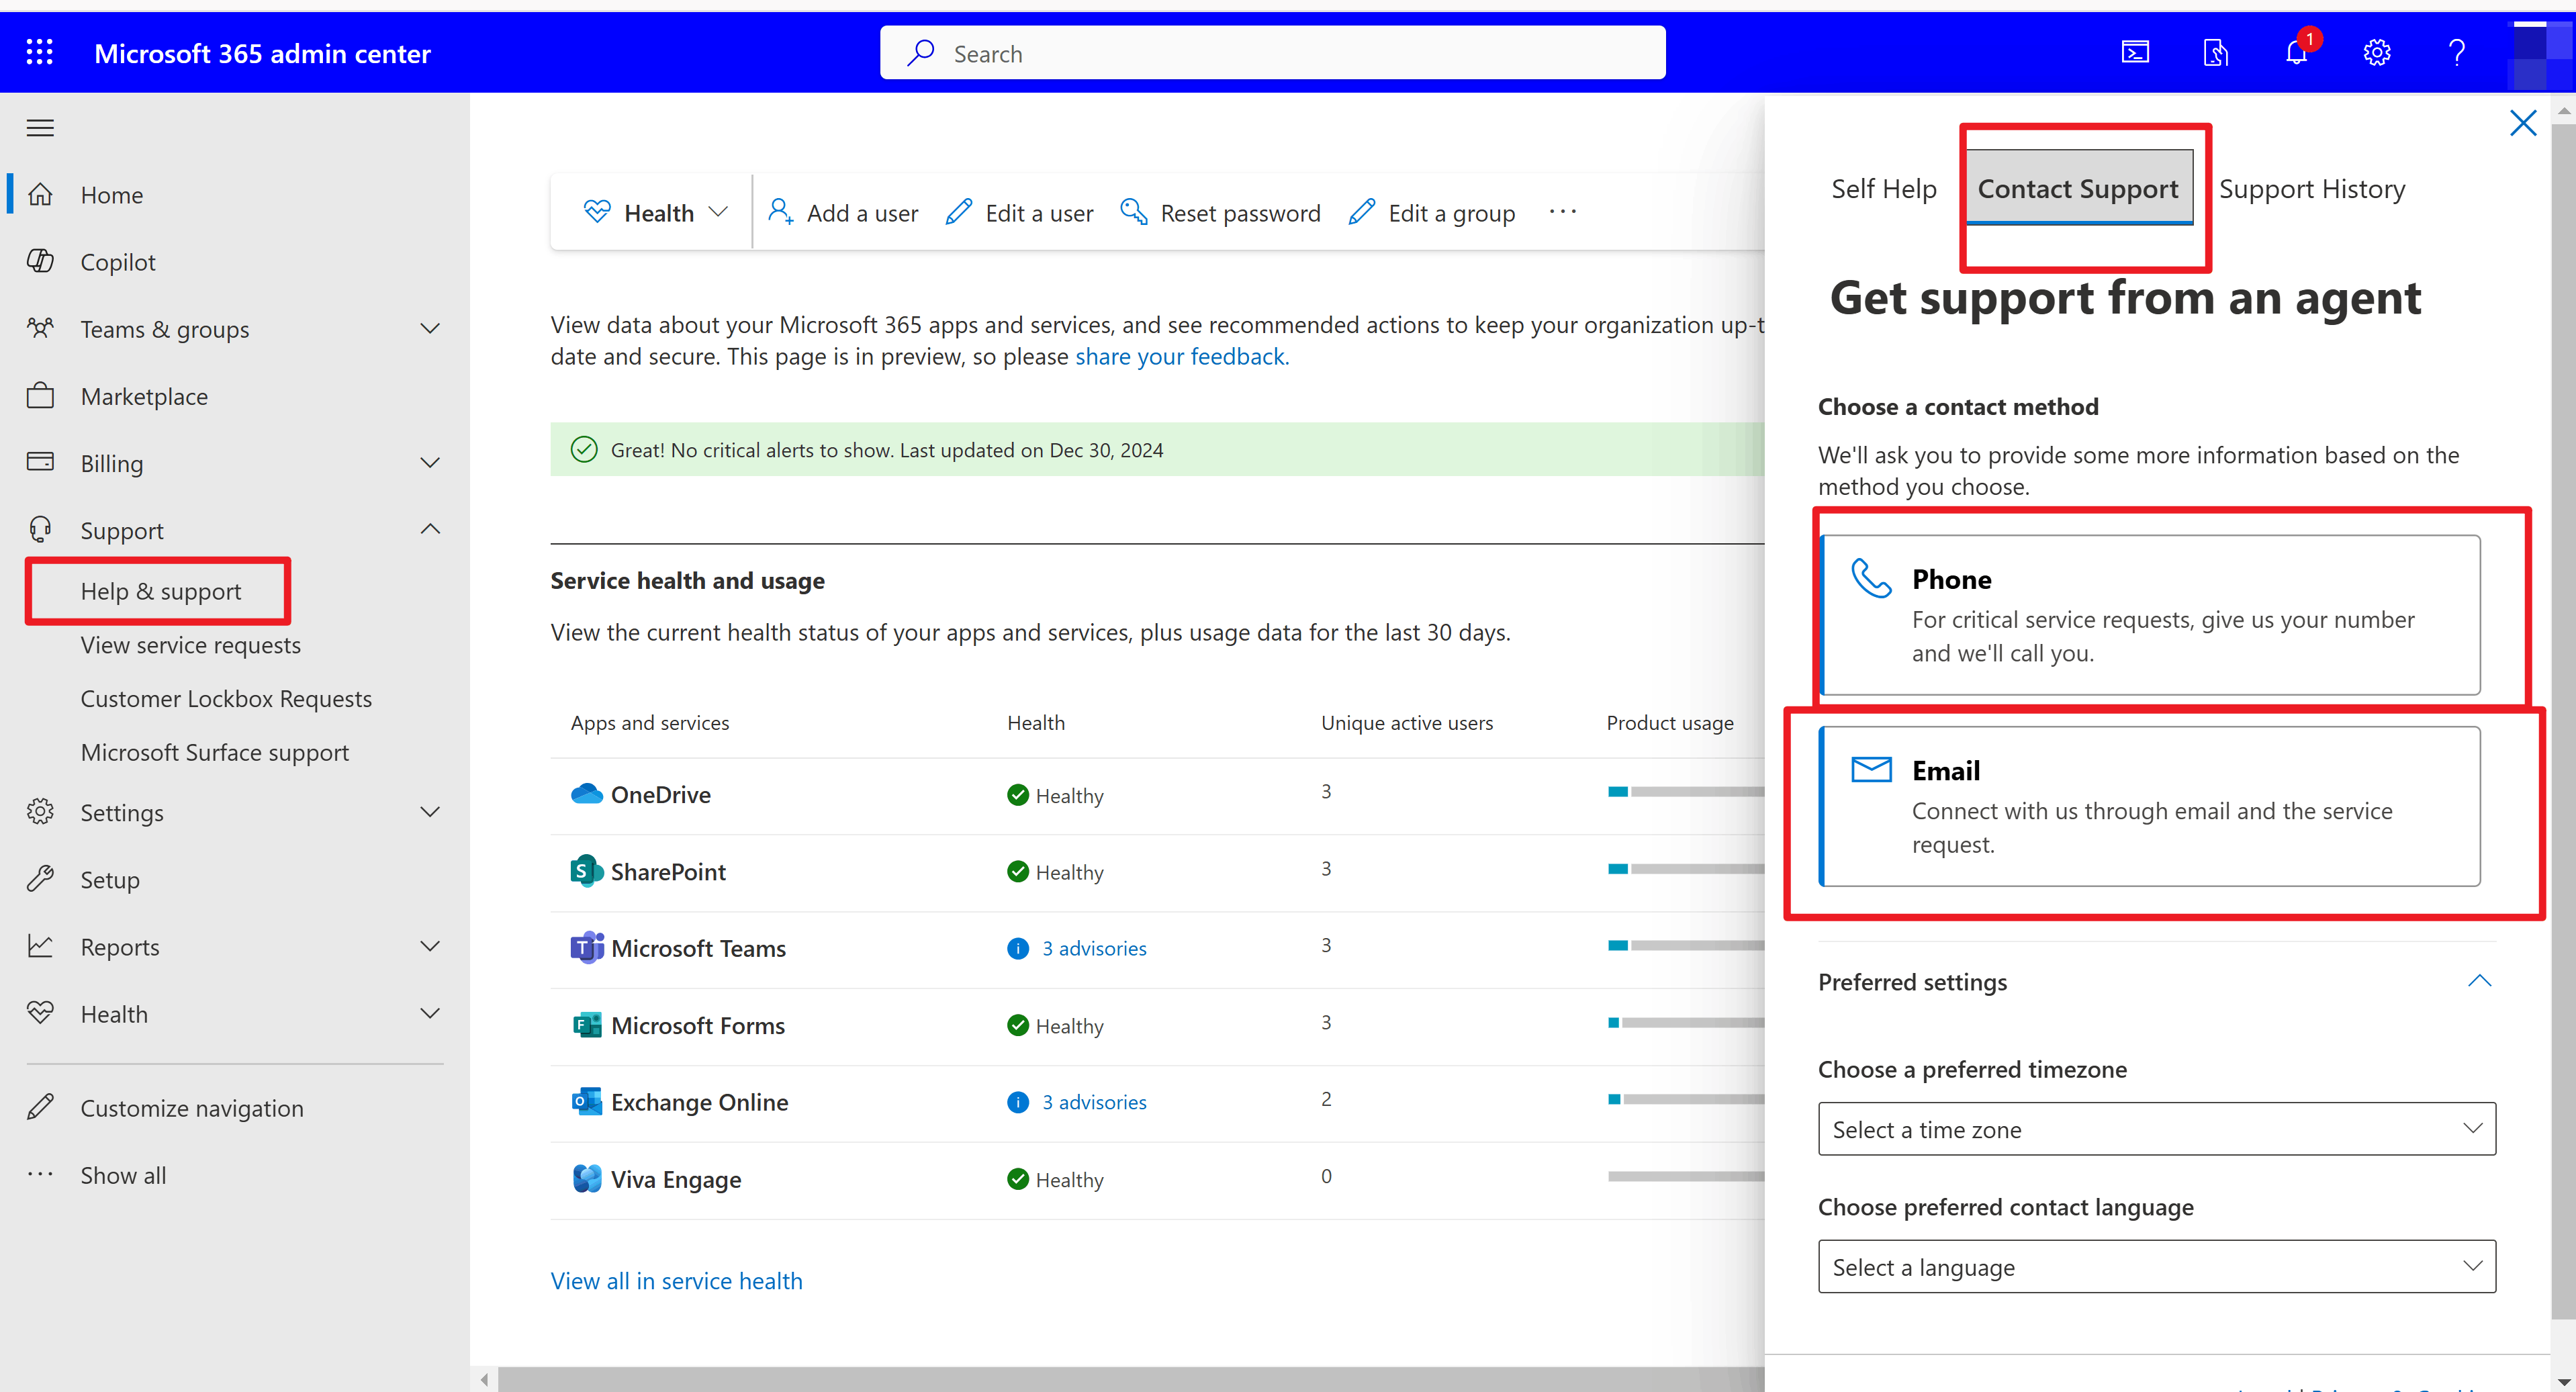This screenshot has width=2576, height=1392.
Task: Close the support panel
Action: (x=2522, y=123)
